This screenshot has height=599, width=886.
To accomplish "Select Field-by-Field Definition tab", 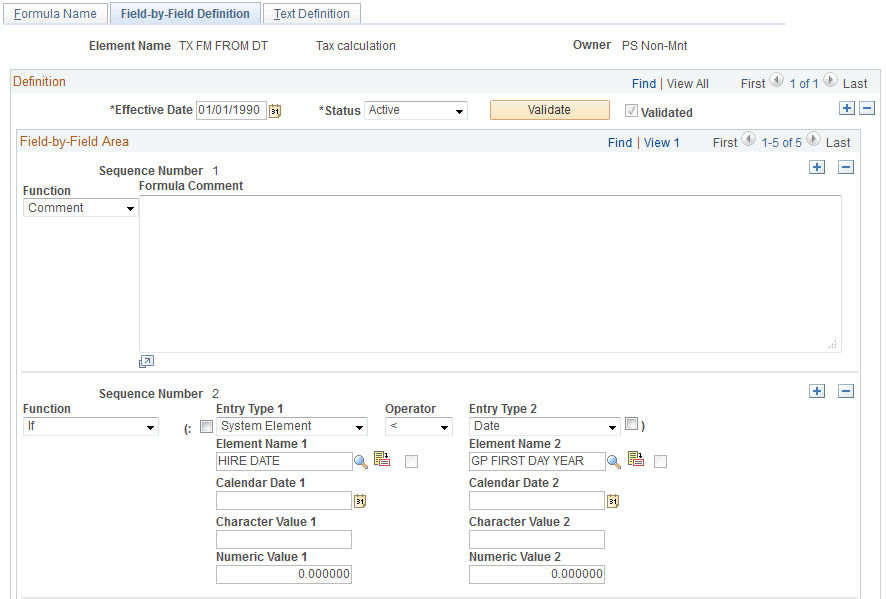I will (185, 14).
